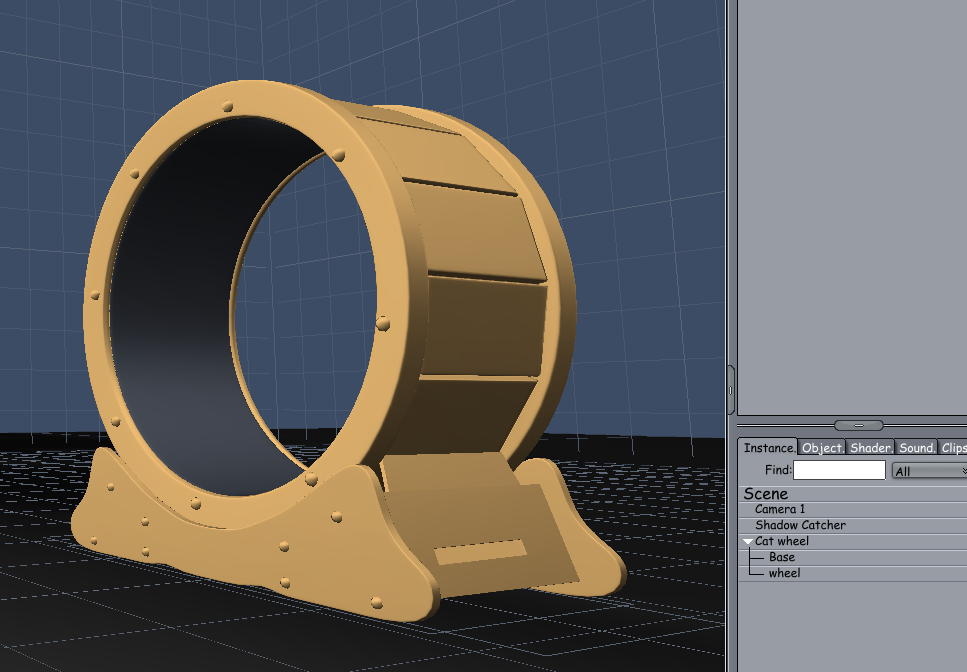
Task: Switch to the Instance tab
Action: (768, 448)
